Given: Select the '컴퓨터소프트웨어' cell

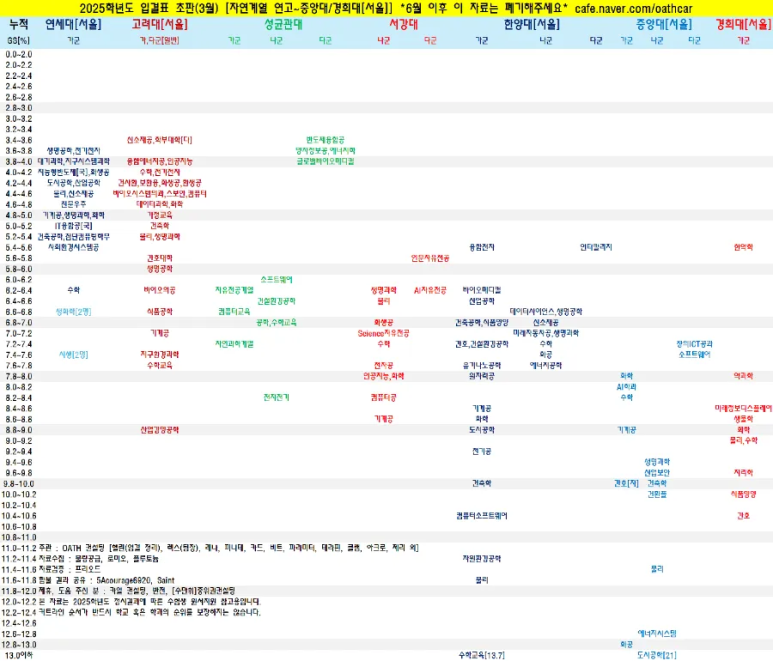Looking at the screenshot, I should [482, 516].
